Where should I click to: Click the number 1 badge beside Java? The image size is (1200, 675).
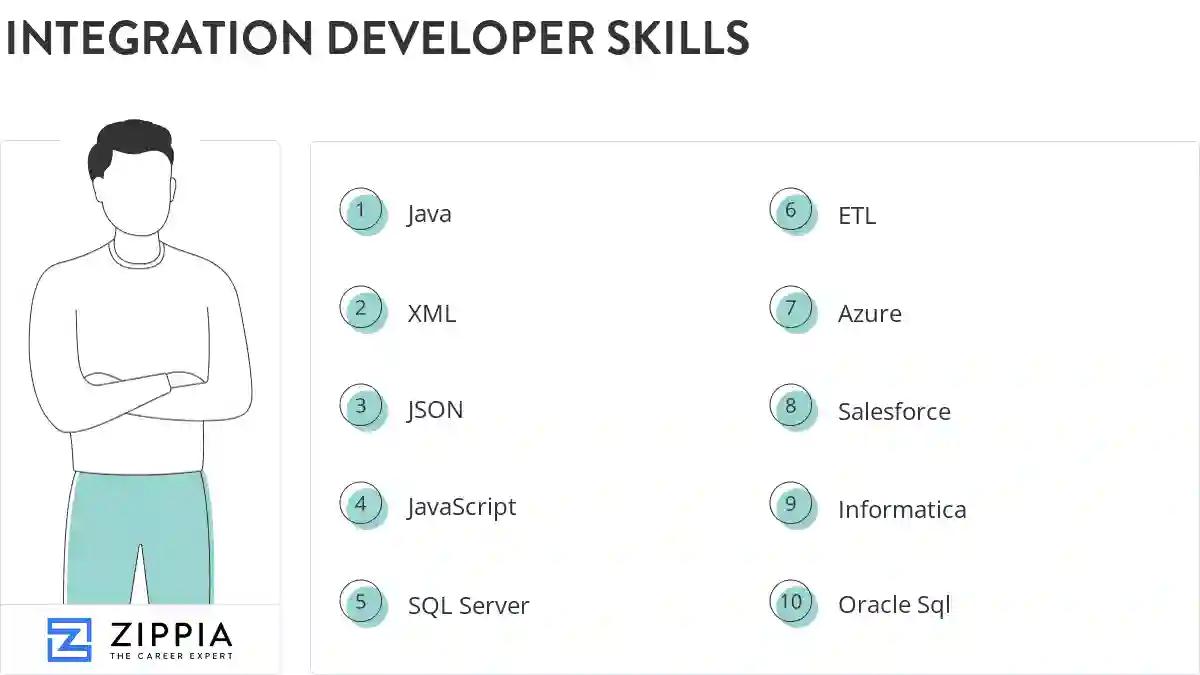click(361, 211)
